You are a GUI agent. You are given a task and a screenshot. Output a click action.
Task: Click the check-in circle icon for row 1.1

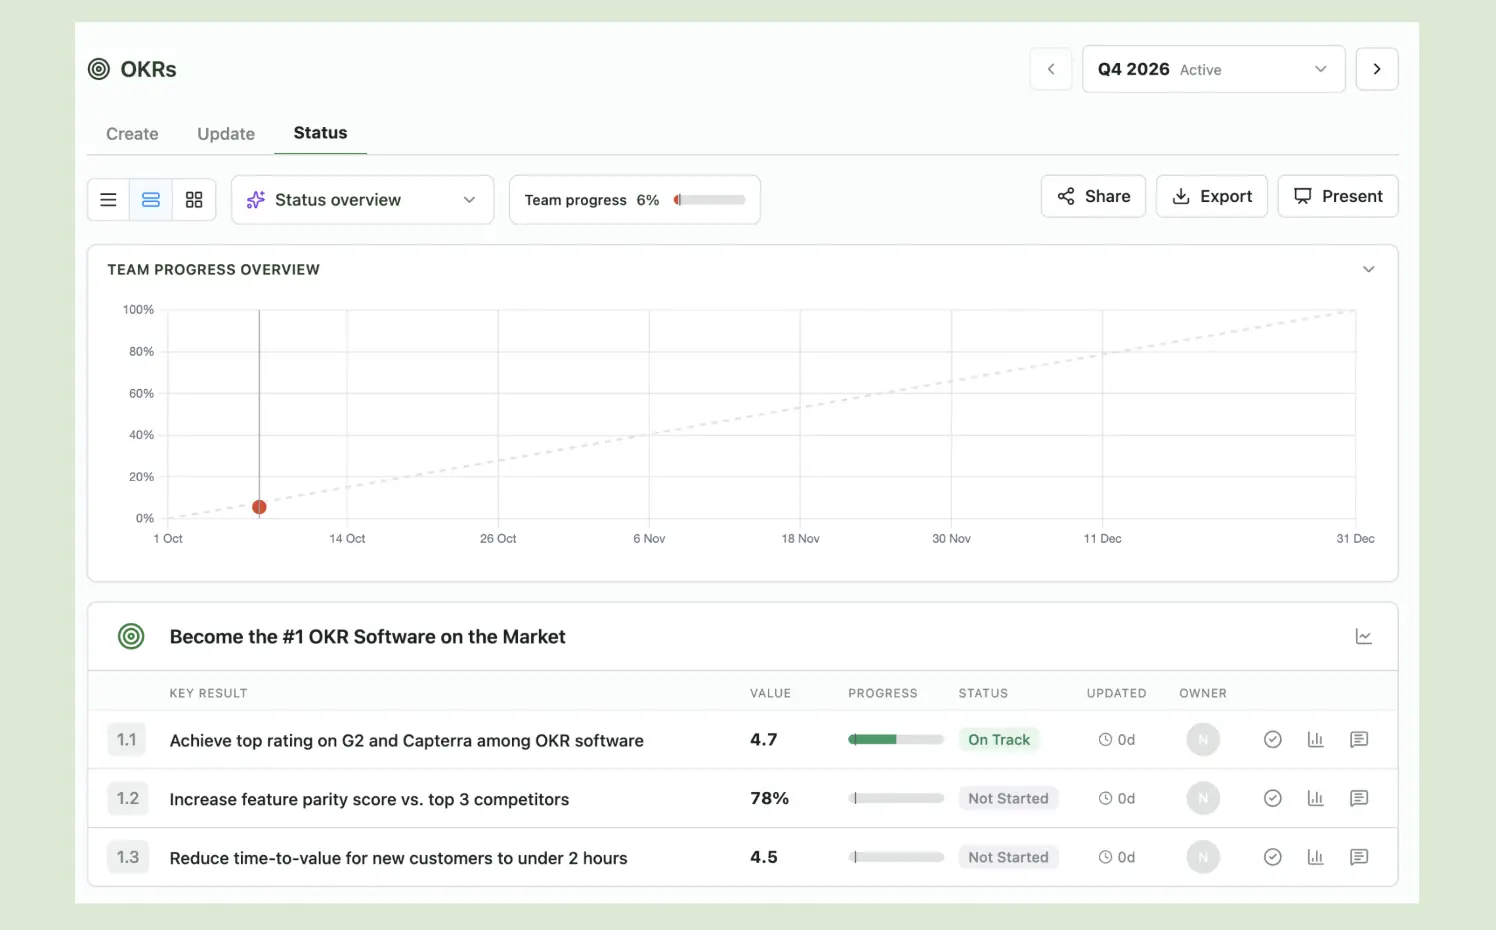[x=1273, y=740]
